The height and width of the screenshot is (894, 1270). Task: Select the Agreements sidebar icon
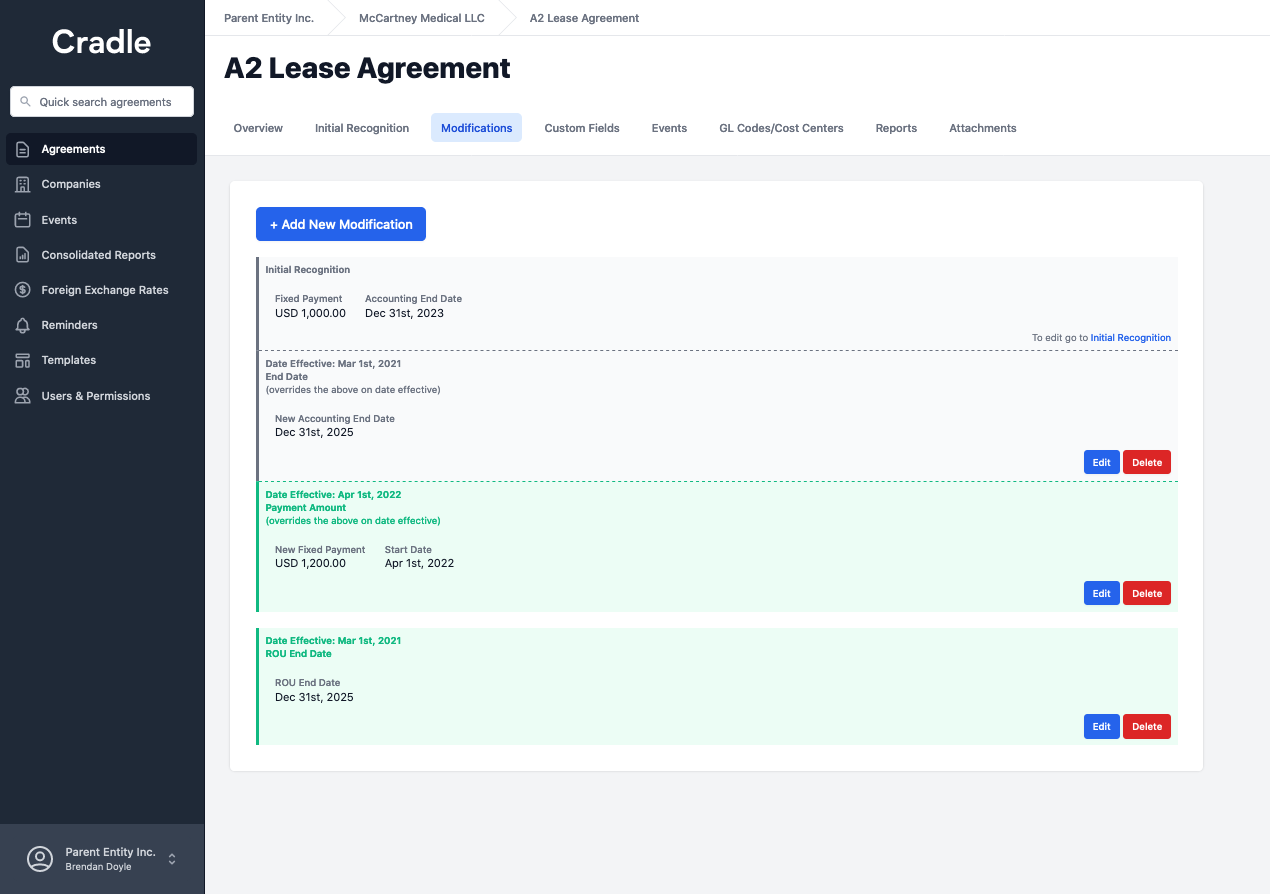(20, 148)
